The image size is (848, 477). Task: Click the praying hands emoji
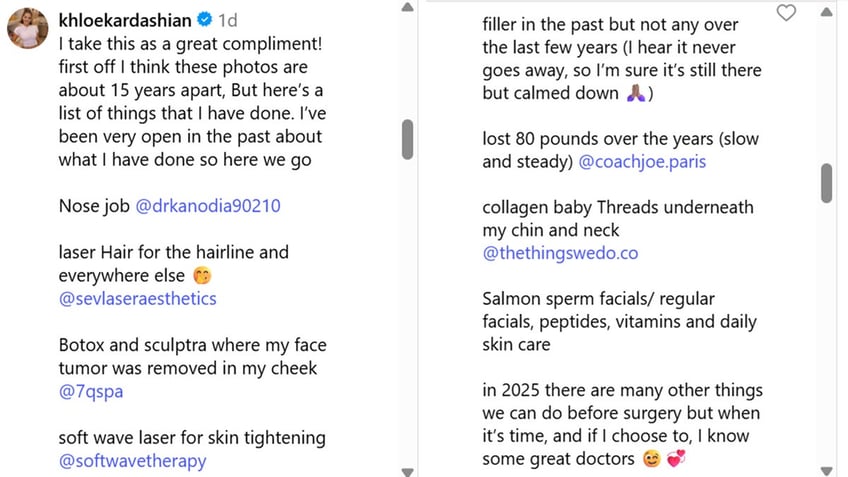tap(636, 93)
